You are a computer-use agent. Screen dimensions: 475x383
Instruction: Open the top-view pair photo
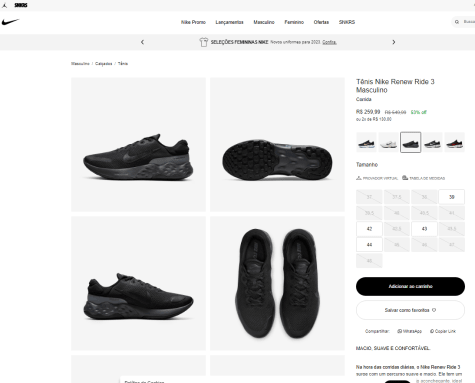277,283
